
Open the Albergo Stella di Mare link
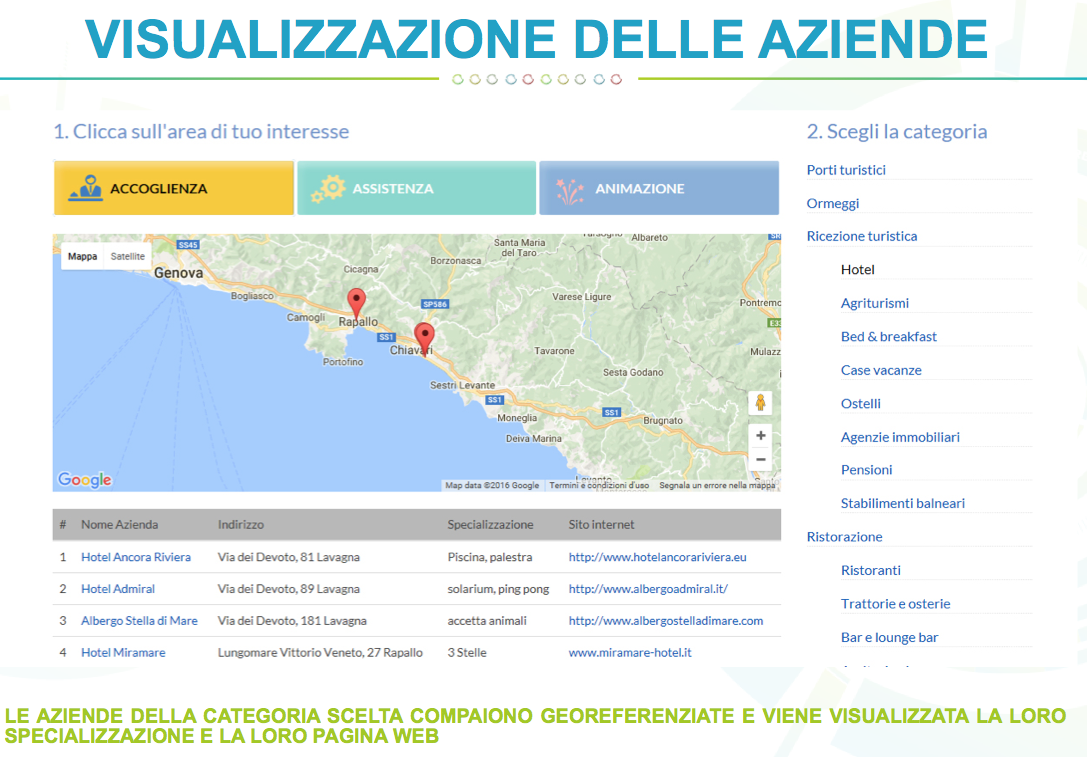[139, 620]
